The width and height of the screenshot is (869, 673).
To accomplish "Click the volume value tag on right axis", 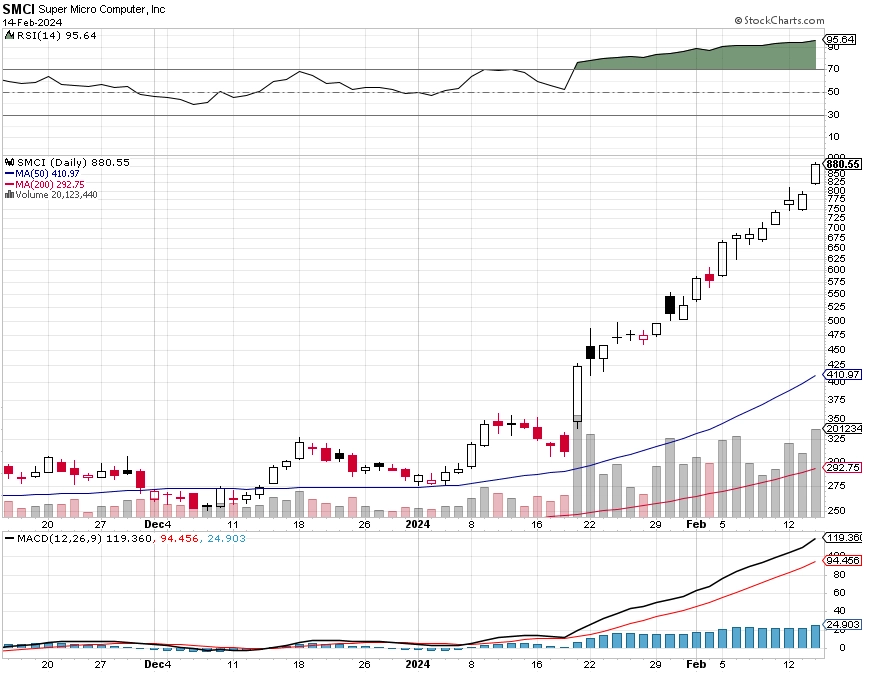I will pyautogui.click(x=844, y=429).
